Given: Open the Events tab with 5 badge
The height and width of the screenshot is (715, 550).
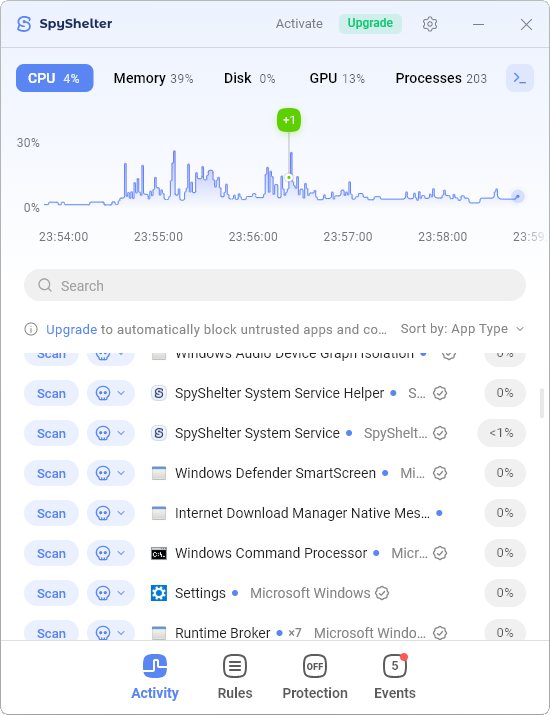Looking at the screenshot, I should pos(394,677).
